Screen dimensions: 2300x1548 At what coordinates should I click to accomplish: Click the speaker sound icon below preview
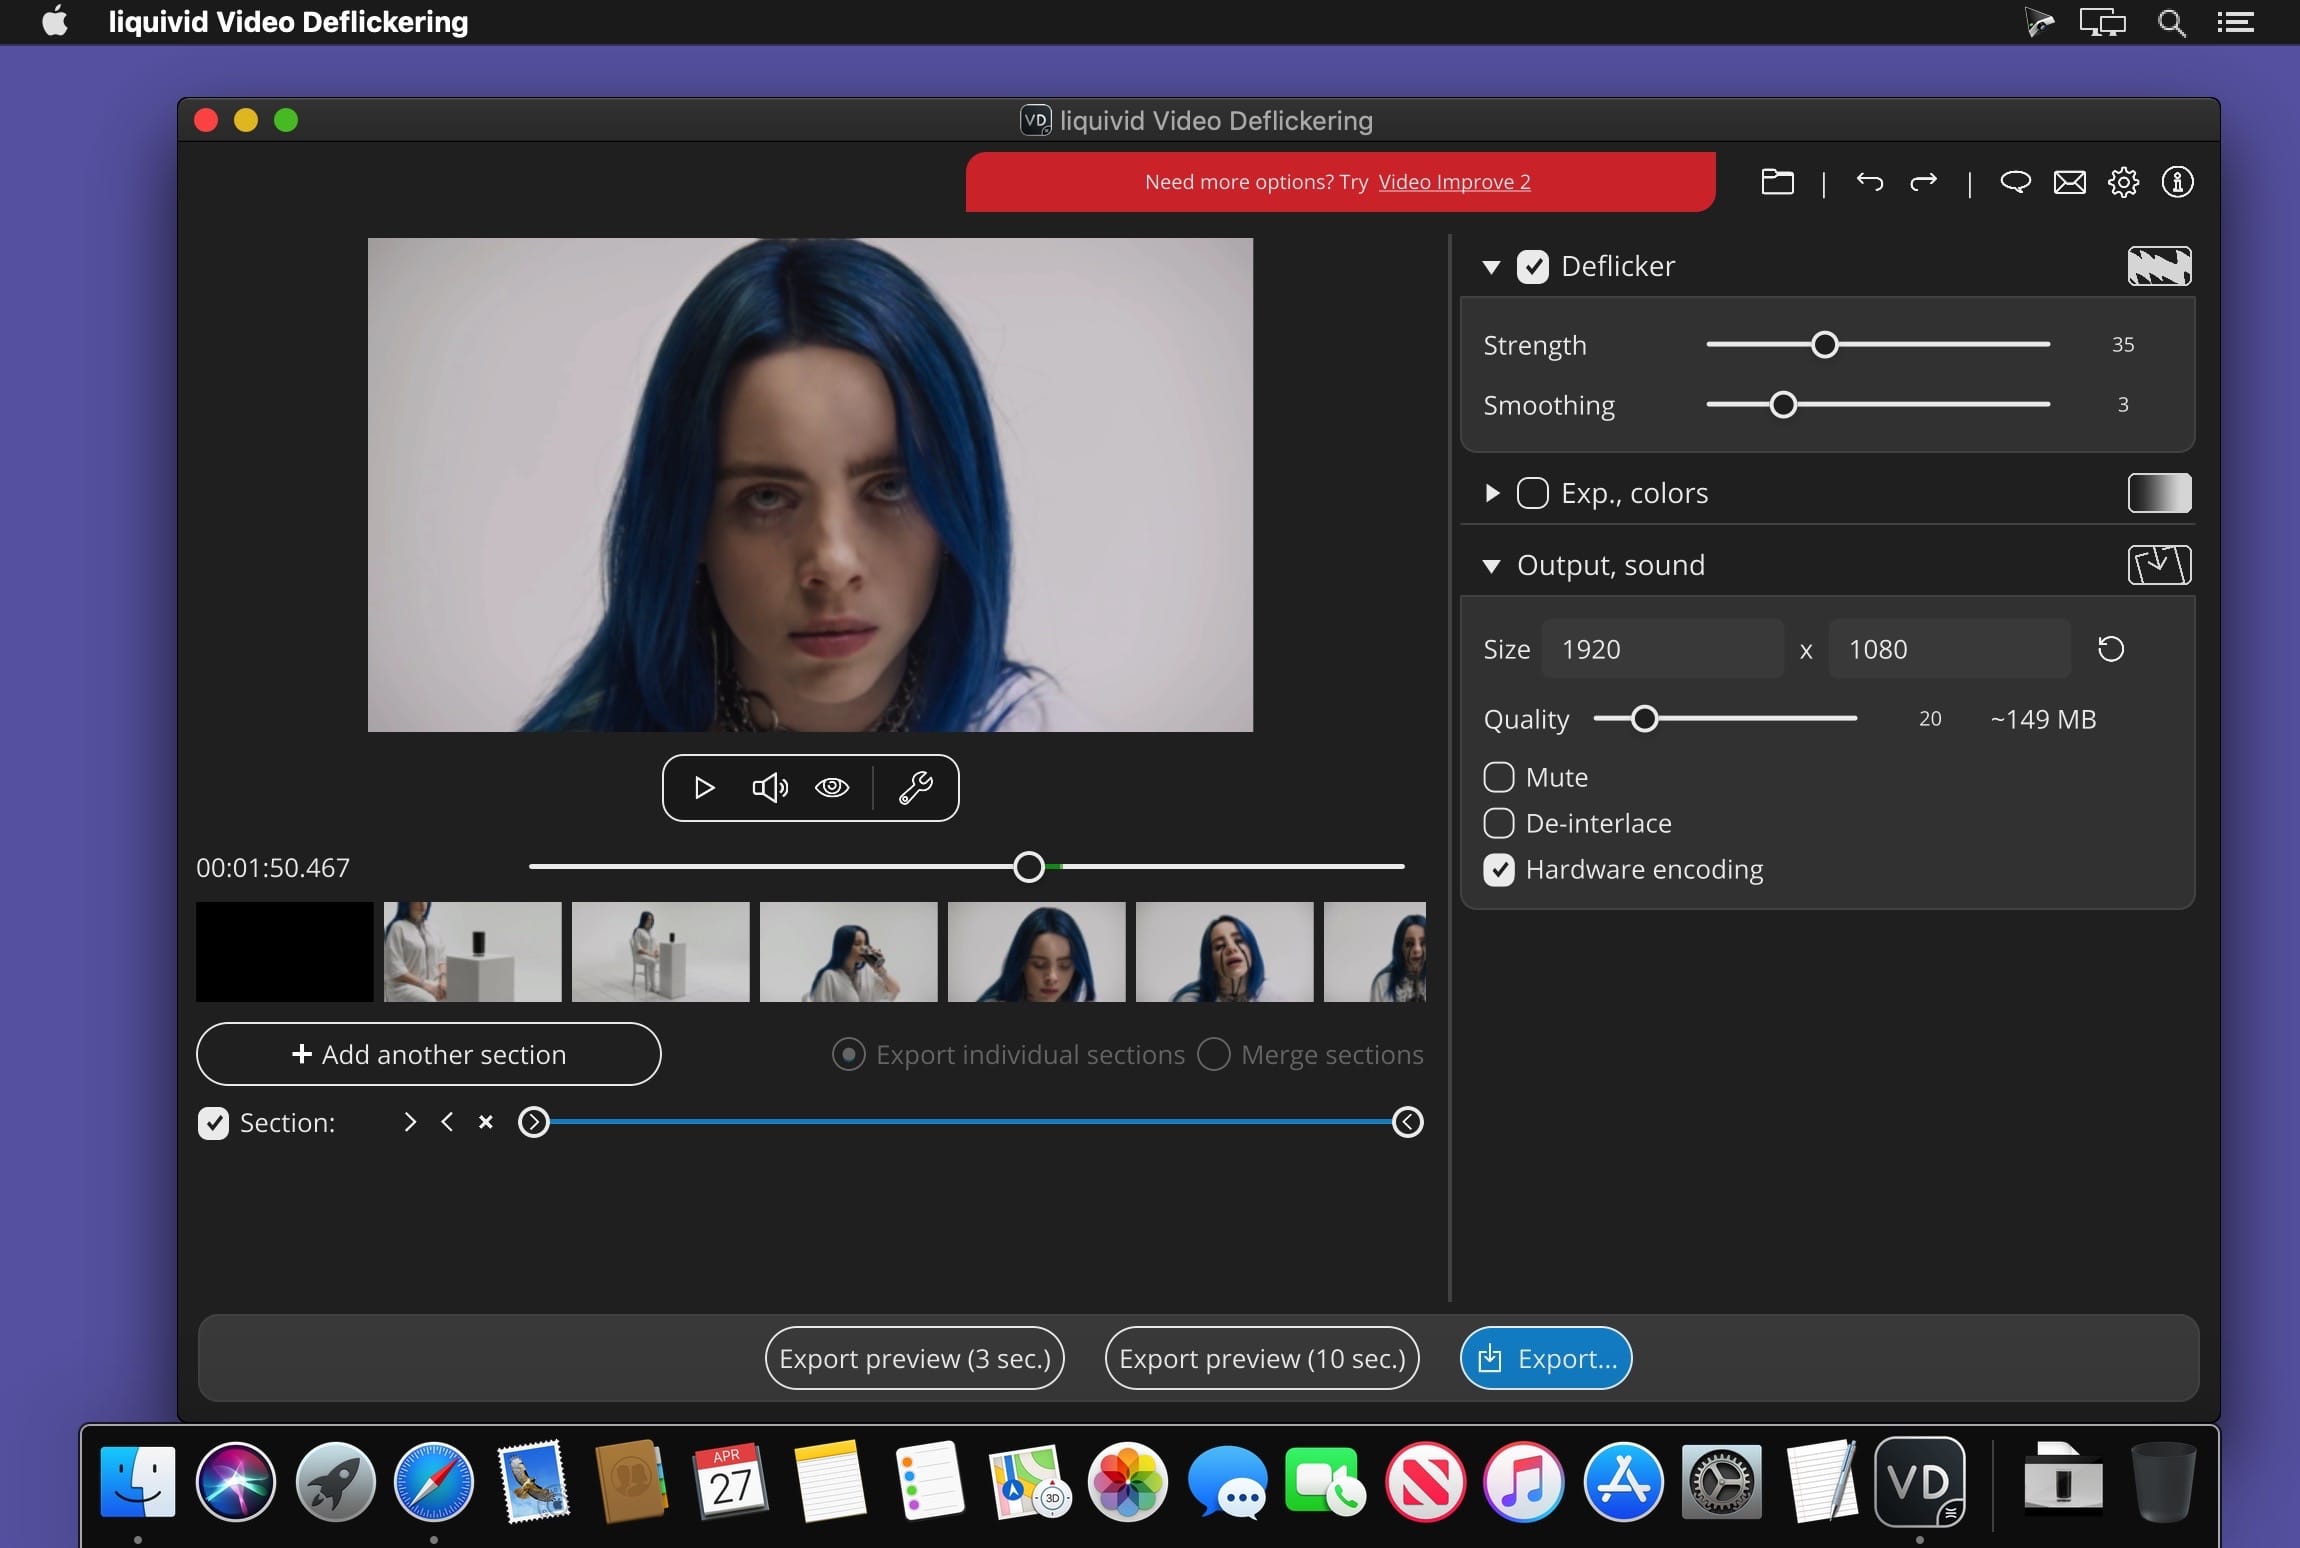(x=769, y=788)
